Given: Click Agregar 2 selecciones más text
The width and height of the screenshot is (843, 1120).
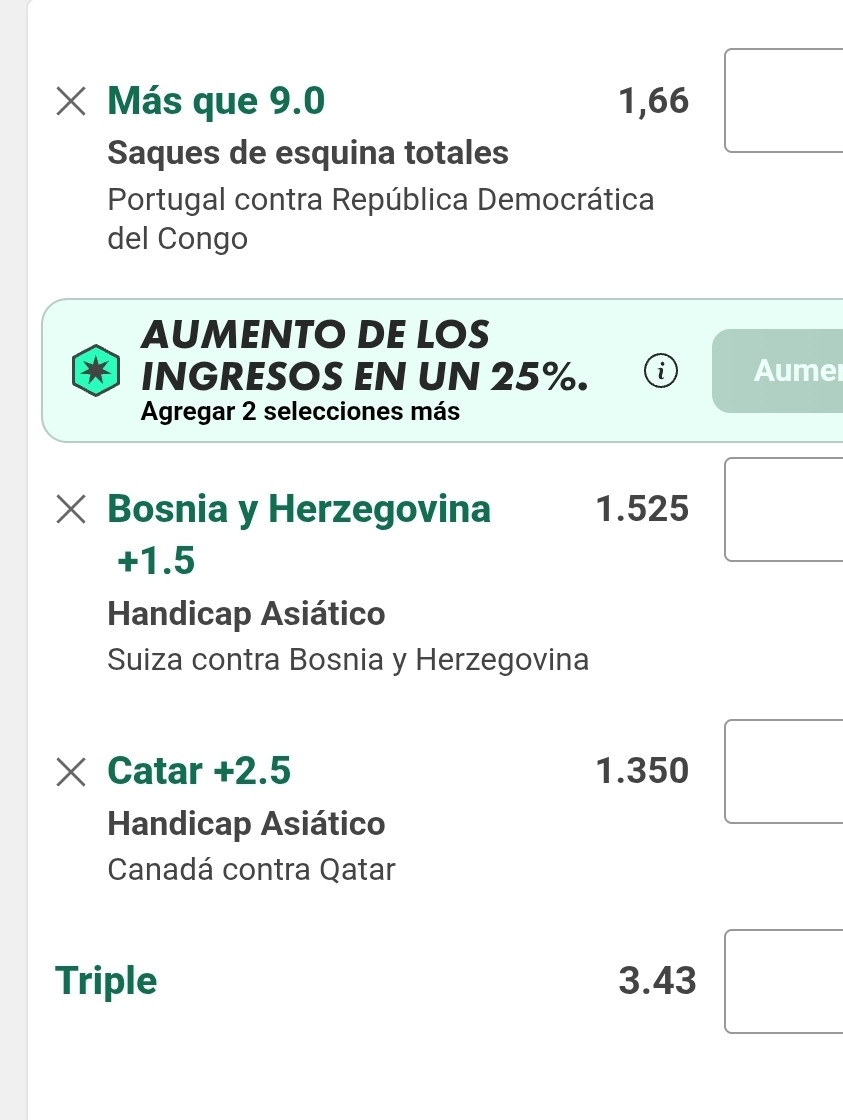Looking at the screenshot, I should 300,412.
